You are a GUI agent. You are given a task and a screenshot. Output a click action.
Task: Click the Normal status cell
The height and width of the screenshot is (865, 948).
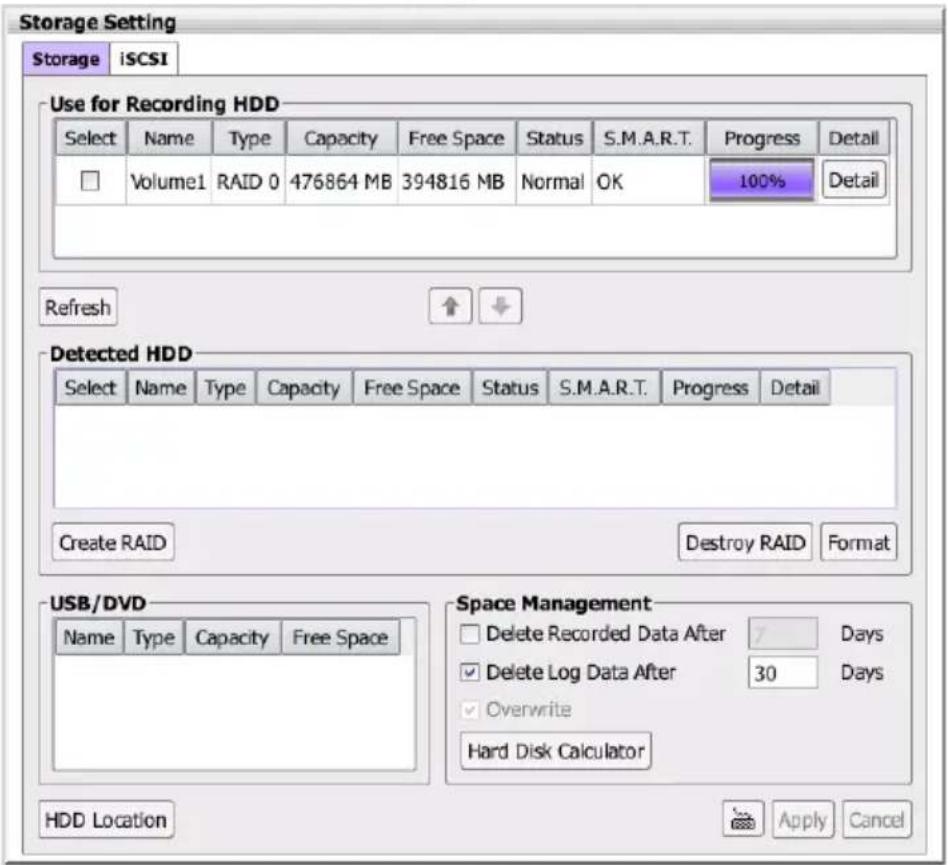click(553, 181)
